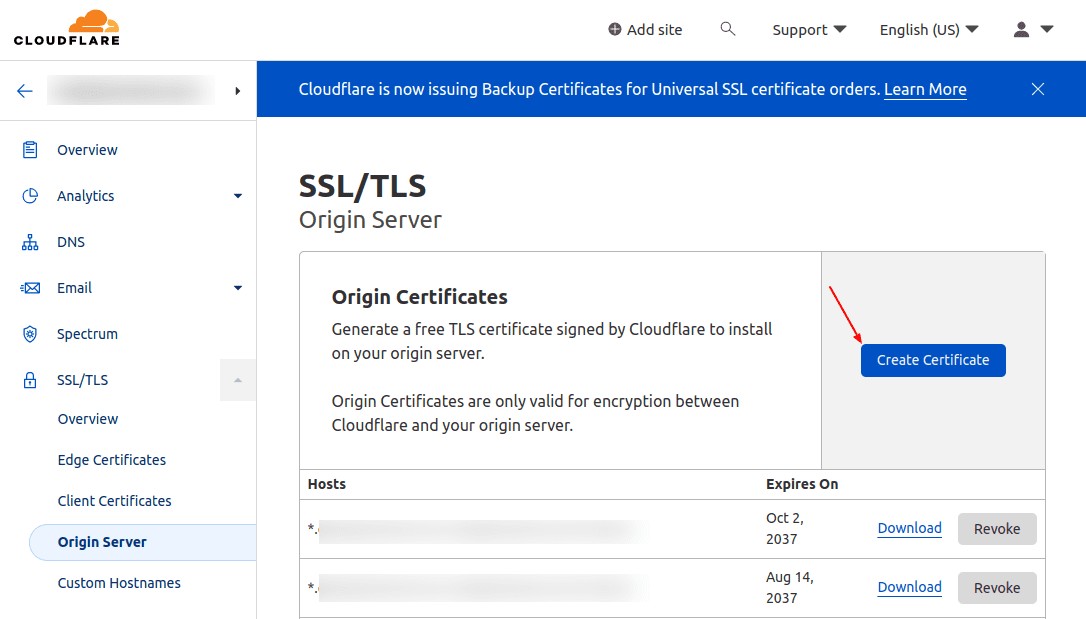Select the Analytics sidebar icon
The height and width of the screenshot is (619, 1086).
[31, 195]
